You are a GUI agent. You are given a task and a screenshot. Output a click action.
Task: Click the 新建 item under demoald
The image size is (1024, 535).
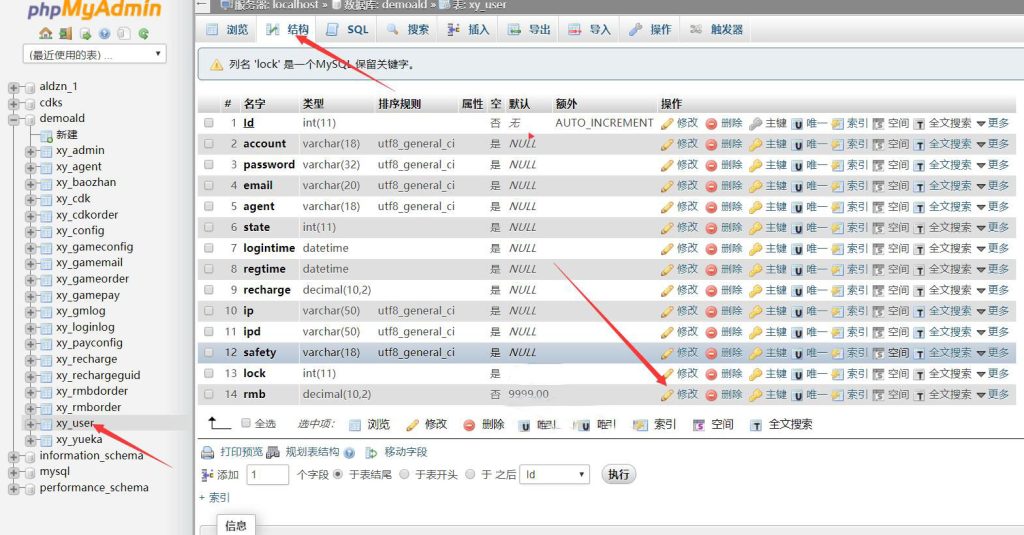click(x=67, y=135)
